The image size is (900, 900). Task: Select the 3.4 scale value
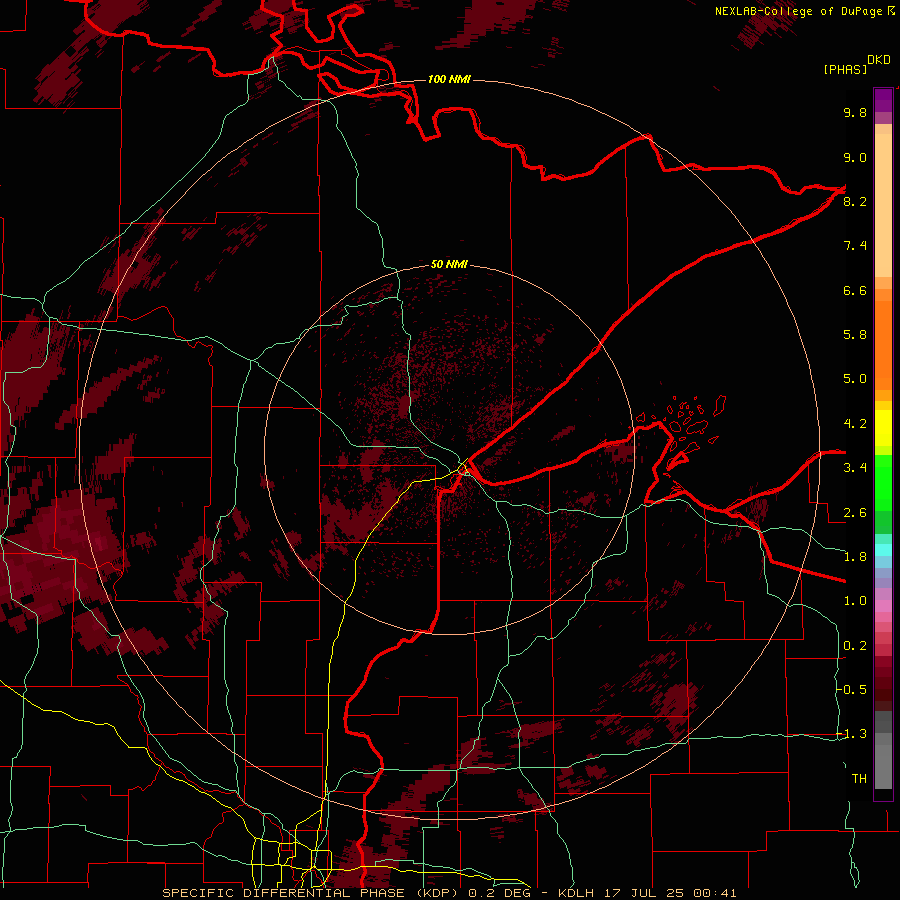click(x=855, y=468)
